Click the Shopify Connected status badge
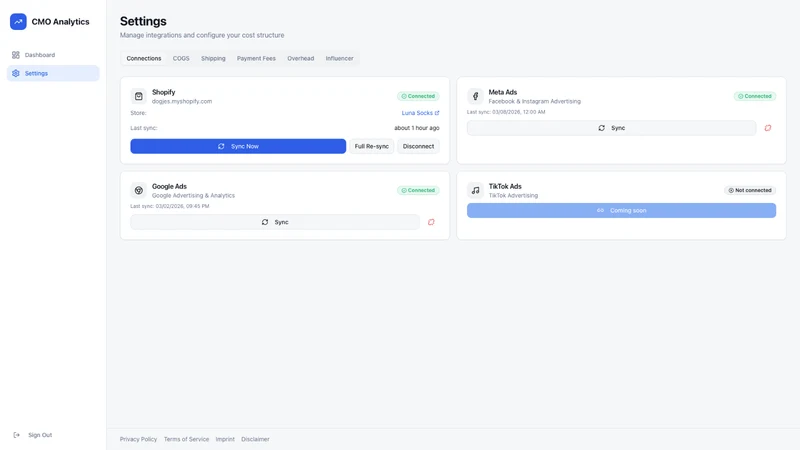This screenshot has height=450, width=800. point(418,96)
